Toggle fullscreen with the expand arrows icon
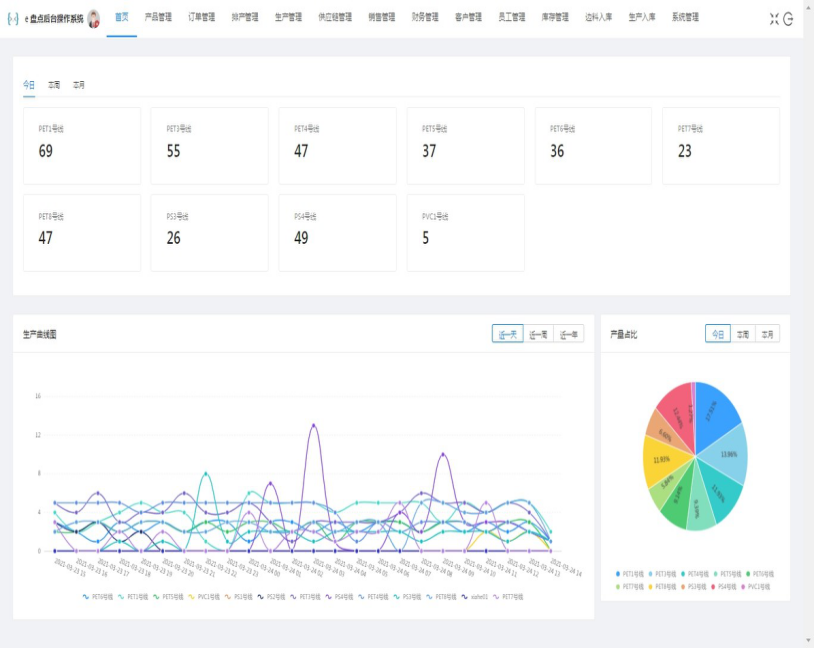 [774, 19]
